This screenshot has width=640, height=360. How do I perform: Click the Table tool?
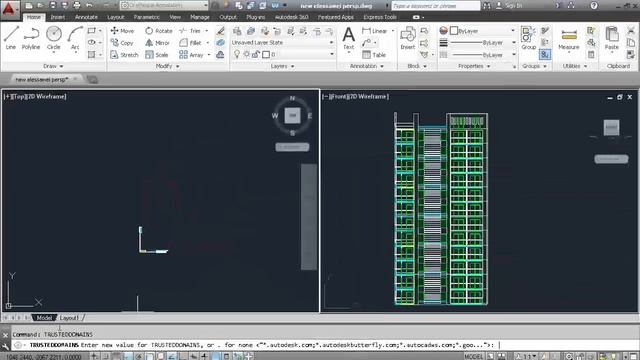pos(374,55)
